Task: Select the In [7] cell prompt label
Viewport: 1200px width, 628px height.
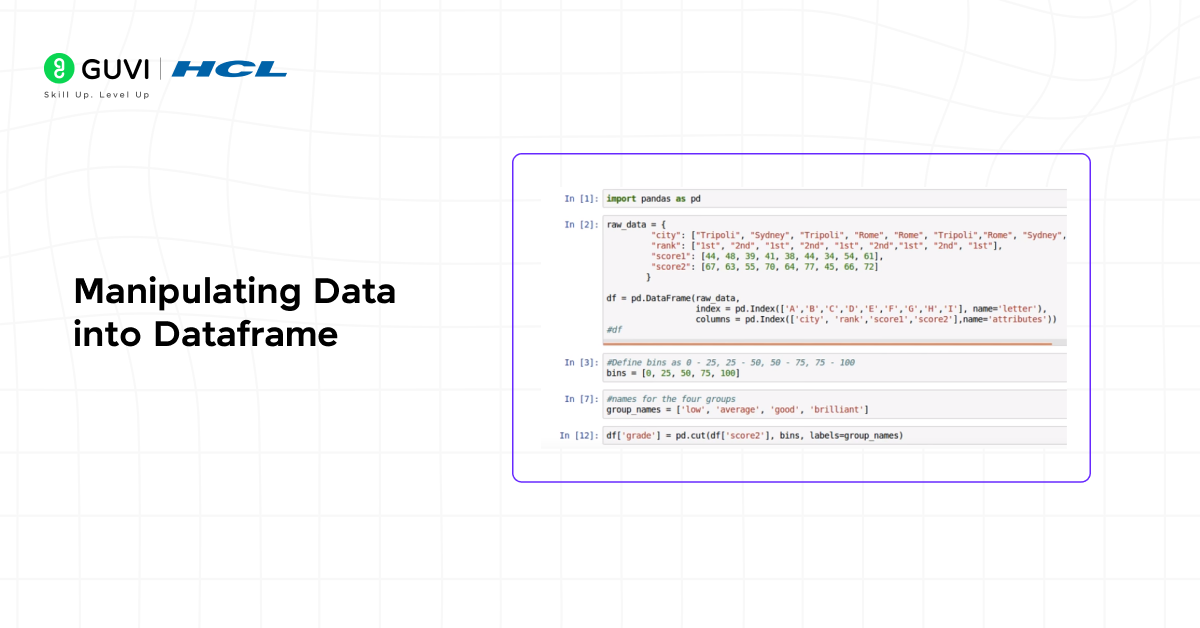Action: tap(580, 398)
